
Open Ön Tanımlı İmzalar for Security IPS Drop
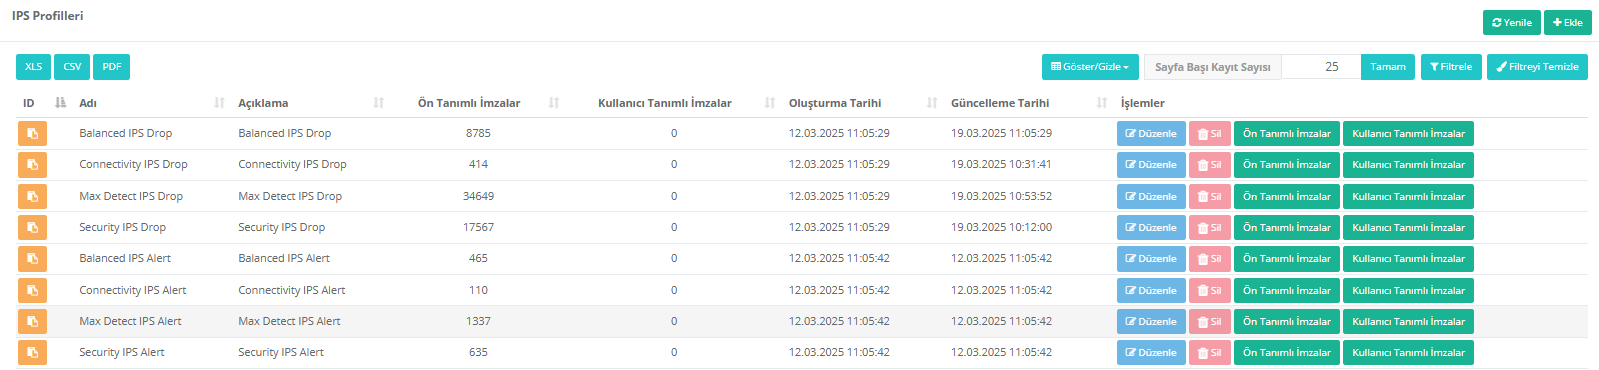click(1287, 228)
